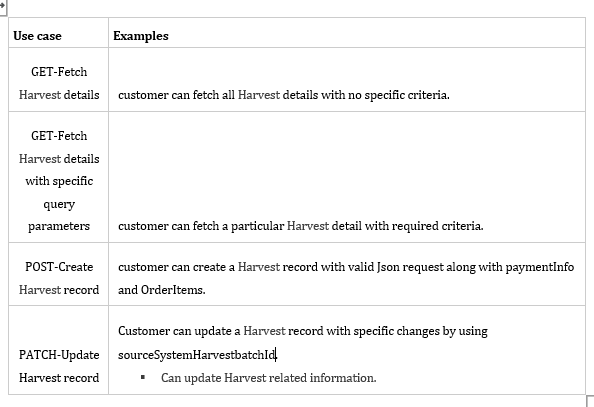This screenshot has width=594, height=407.
Task: Click 'sourceSystemHarvestbatchId' text
Action: pos(197,355)
